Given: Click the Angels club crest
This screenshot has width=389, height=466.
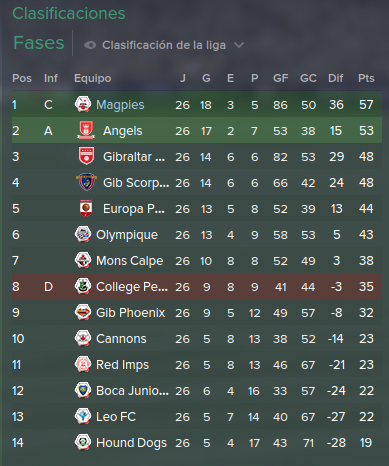Looking at the screenshot, I should point(86,130).
